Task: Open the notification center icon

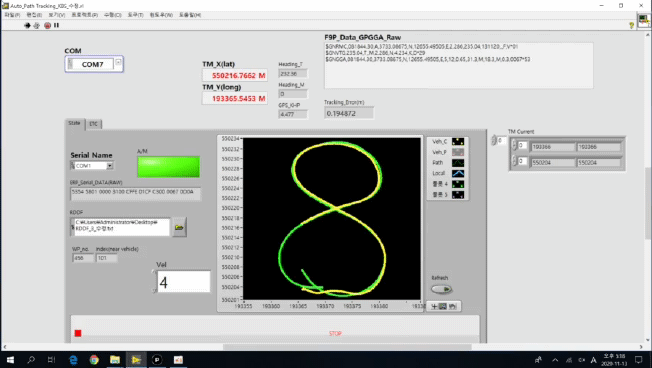Action: [x=639, y=360]
